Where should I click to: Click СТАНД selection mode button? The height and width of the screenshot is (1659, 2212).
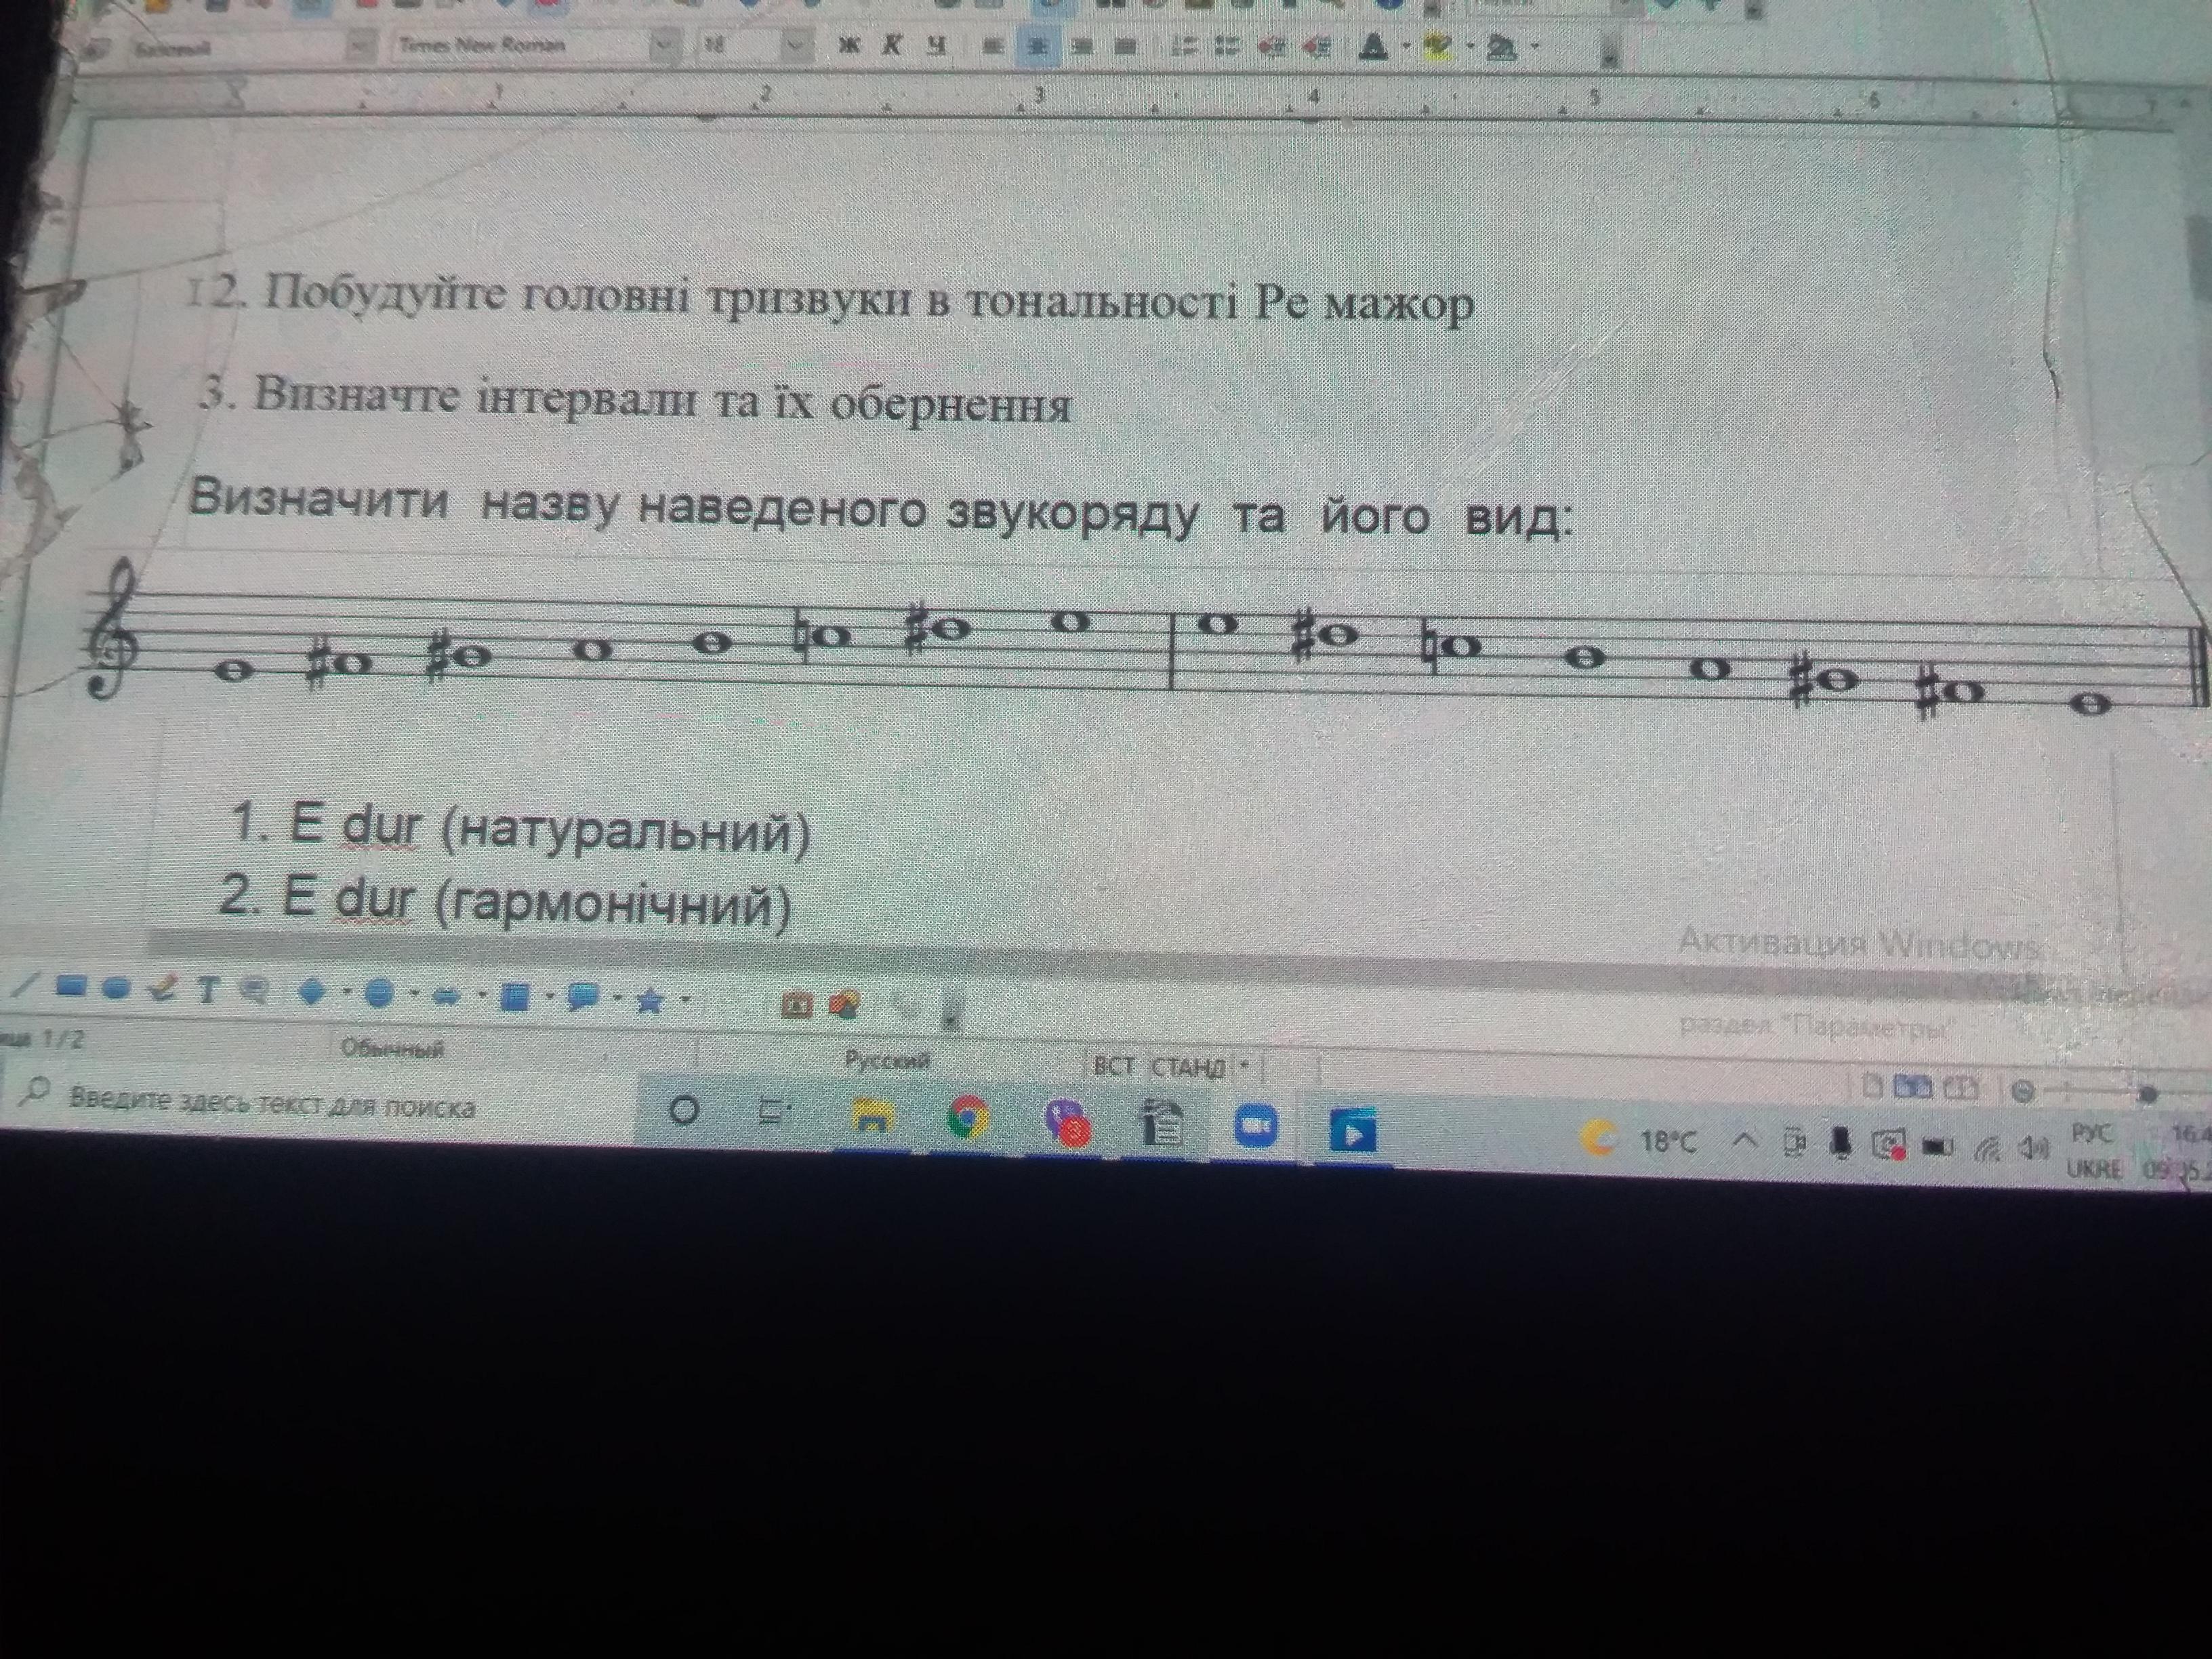point(1188,1067)
